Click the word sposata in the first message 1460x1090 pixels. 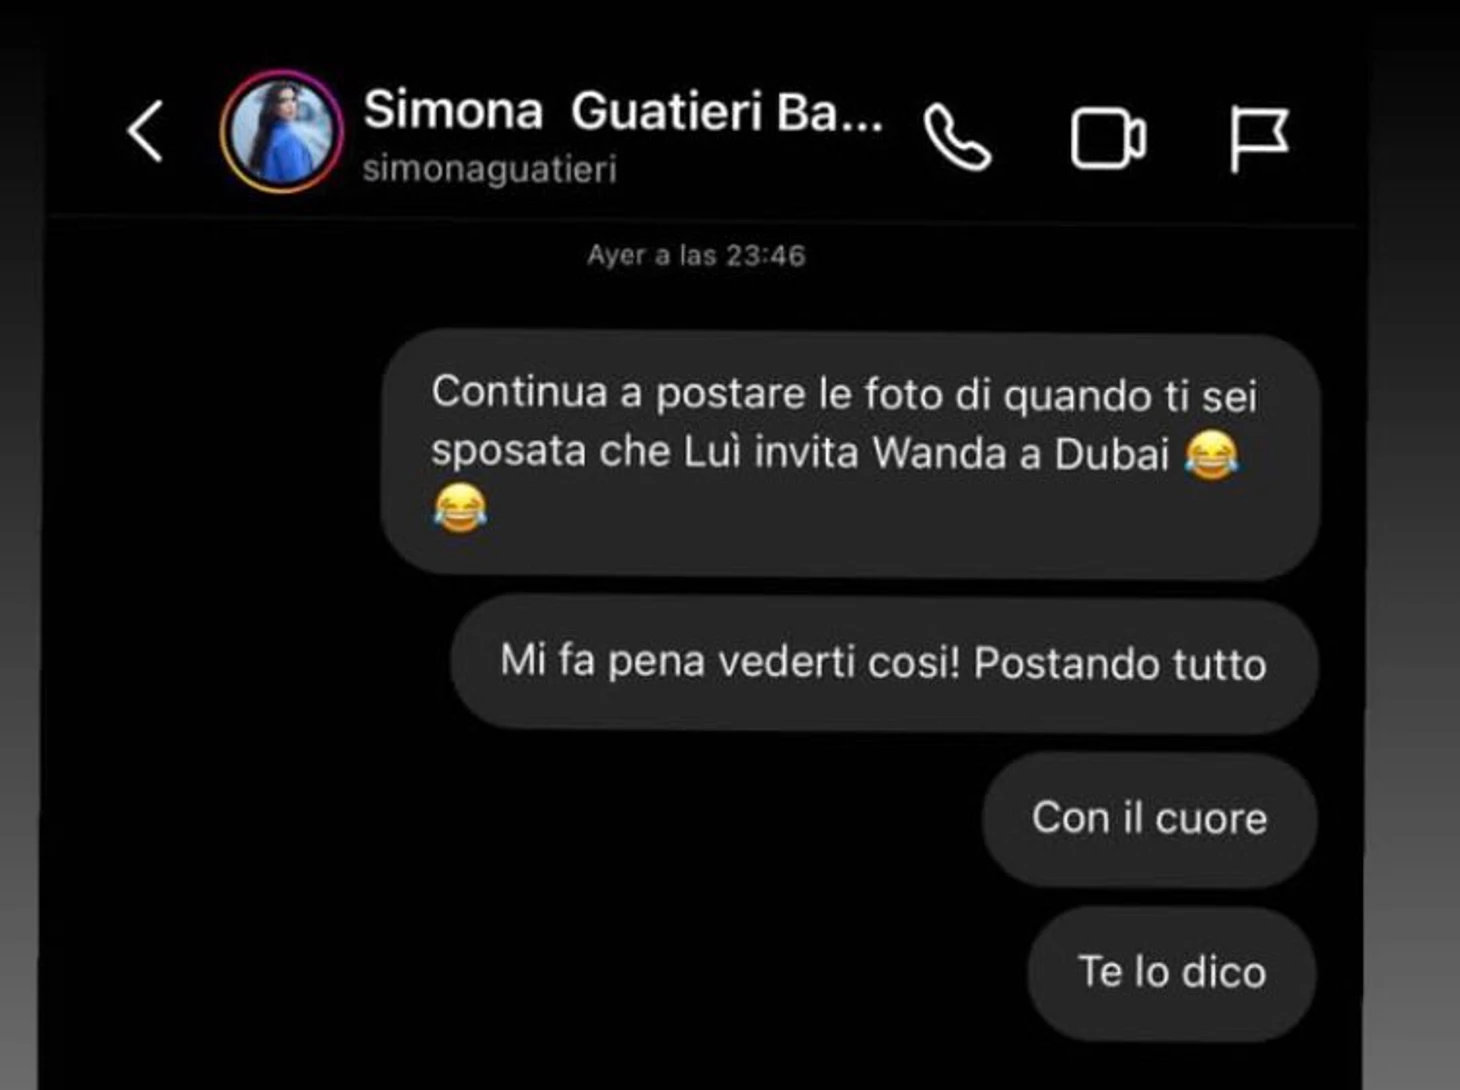pyautogui.click(x=508, y=453)
